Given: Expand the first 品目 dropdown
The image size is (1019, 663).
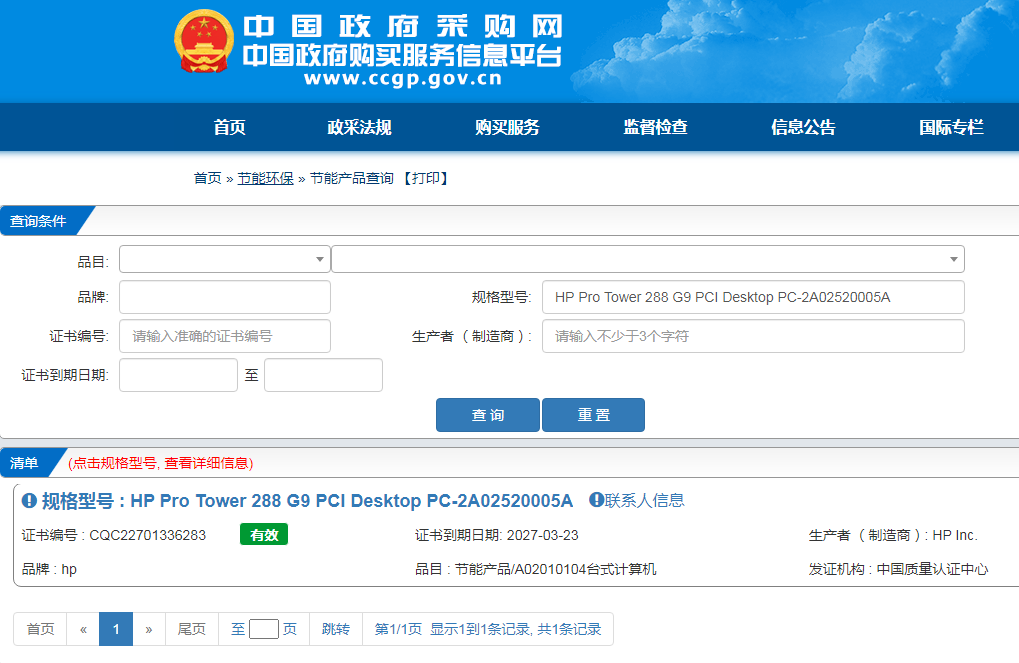Looking at the screenshot, I should [225, 259].
